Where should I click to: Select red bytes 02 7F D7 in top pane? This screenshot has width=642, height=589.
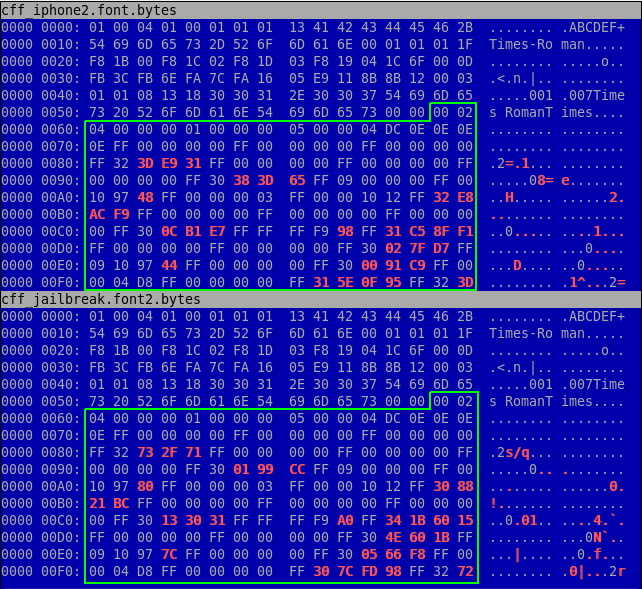click(x=427, y=245)
